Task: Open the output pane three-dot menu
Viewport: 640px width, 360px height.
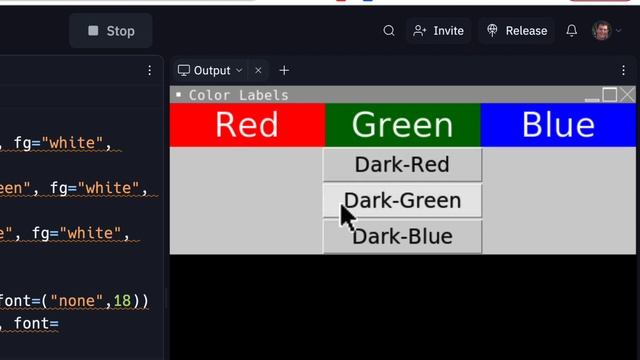Action: pos(623,71)
